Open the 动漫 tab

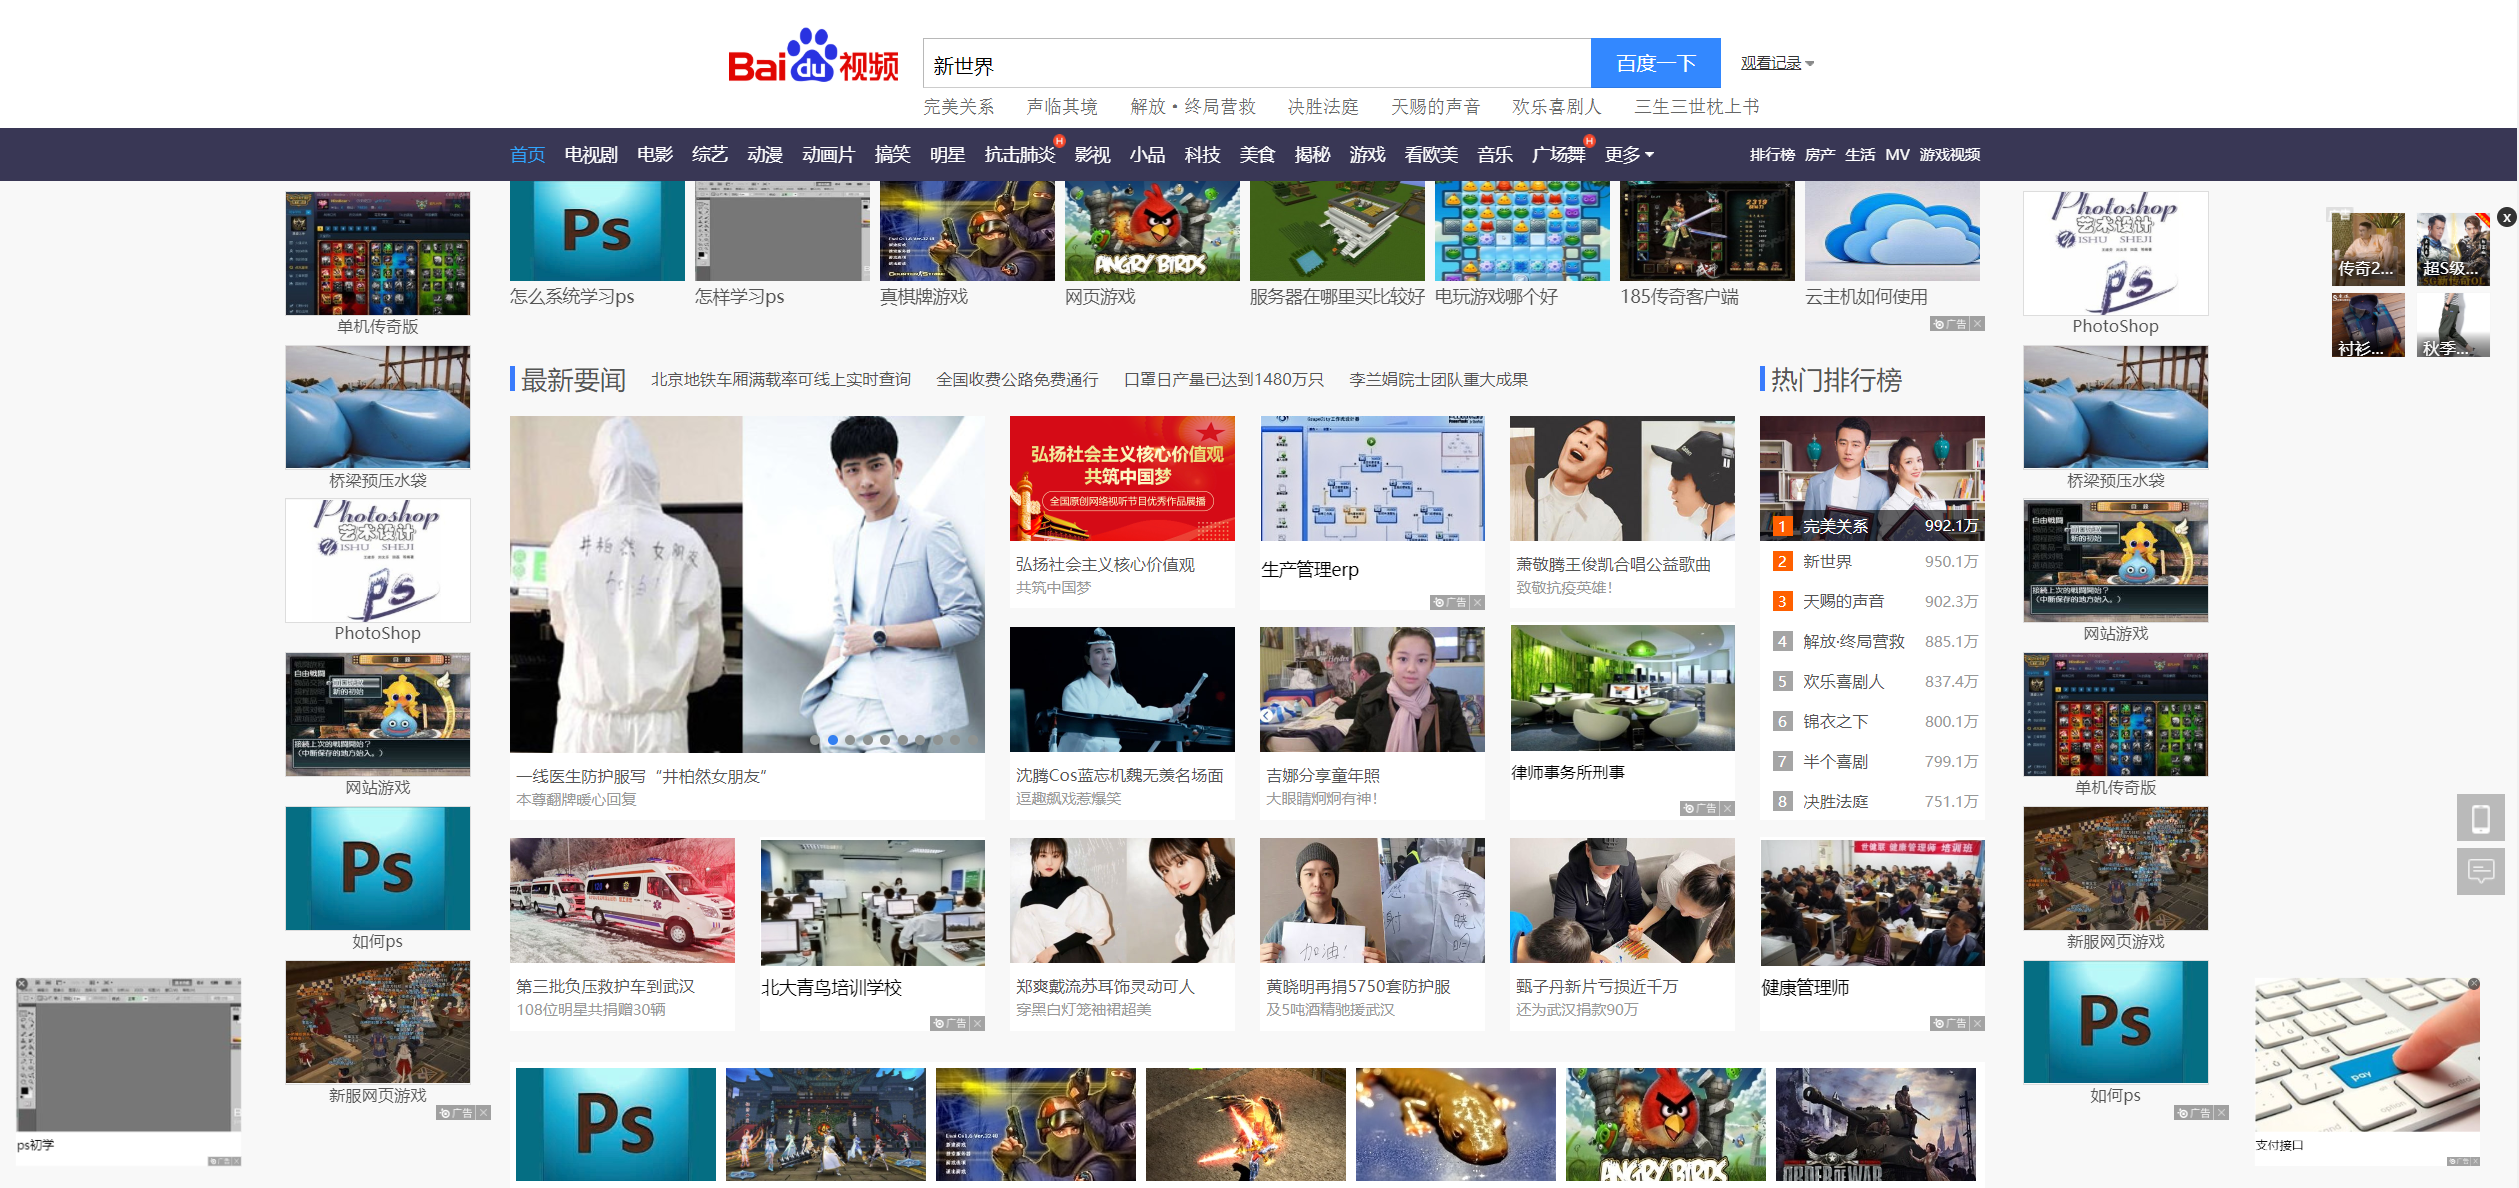(765, 154)
